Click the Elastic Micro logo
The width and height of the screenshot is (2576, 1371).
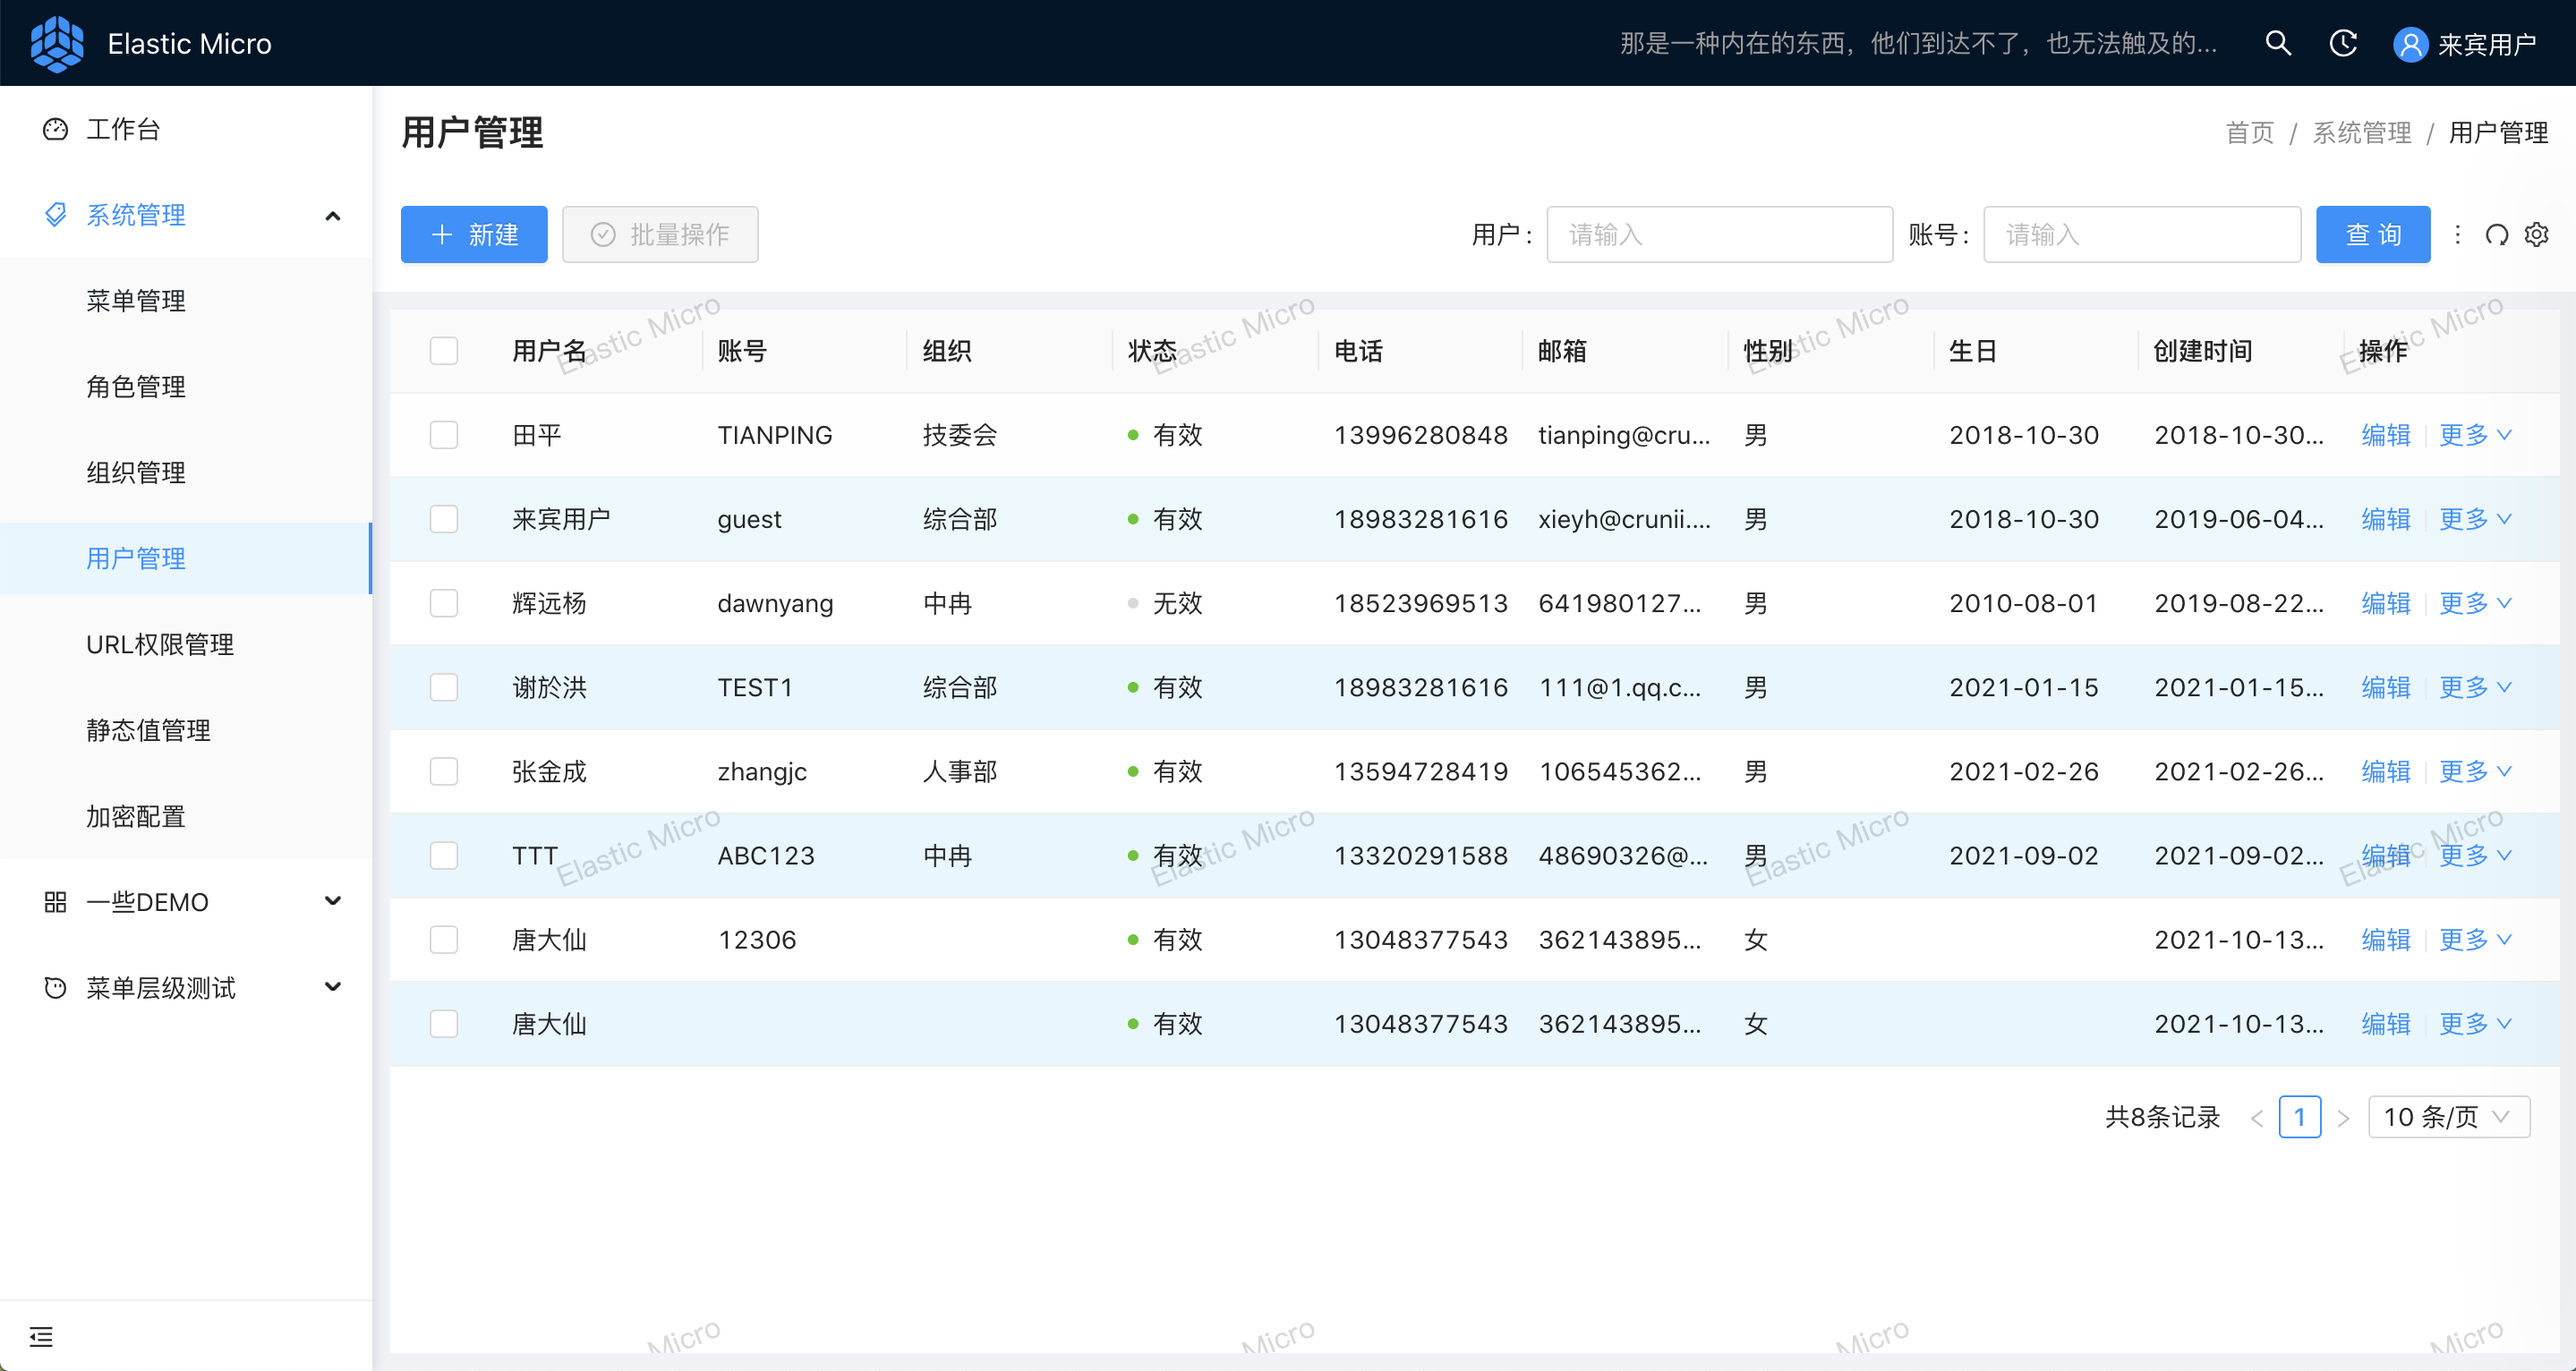[x=57, y=43]
